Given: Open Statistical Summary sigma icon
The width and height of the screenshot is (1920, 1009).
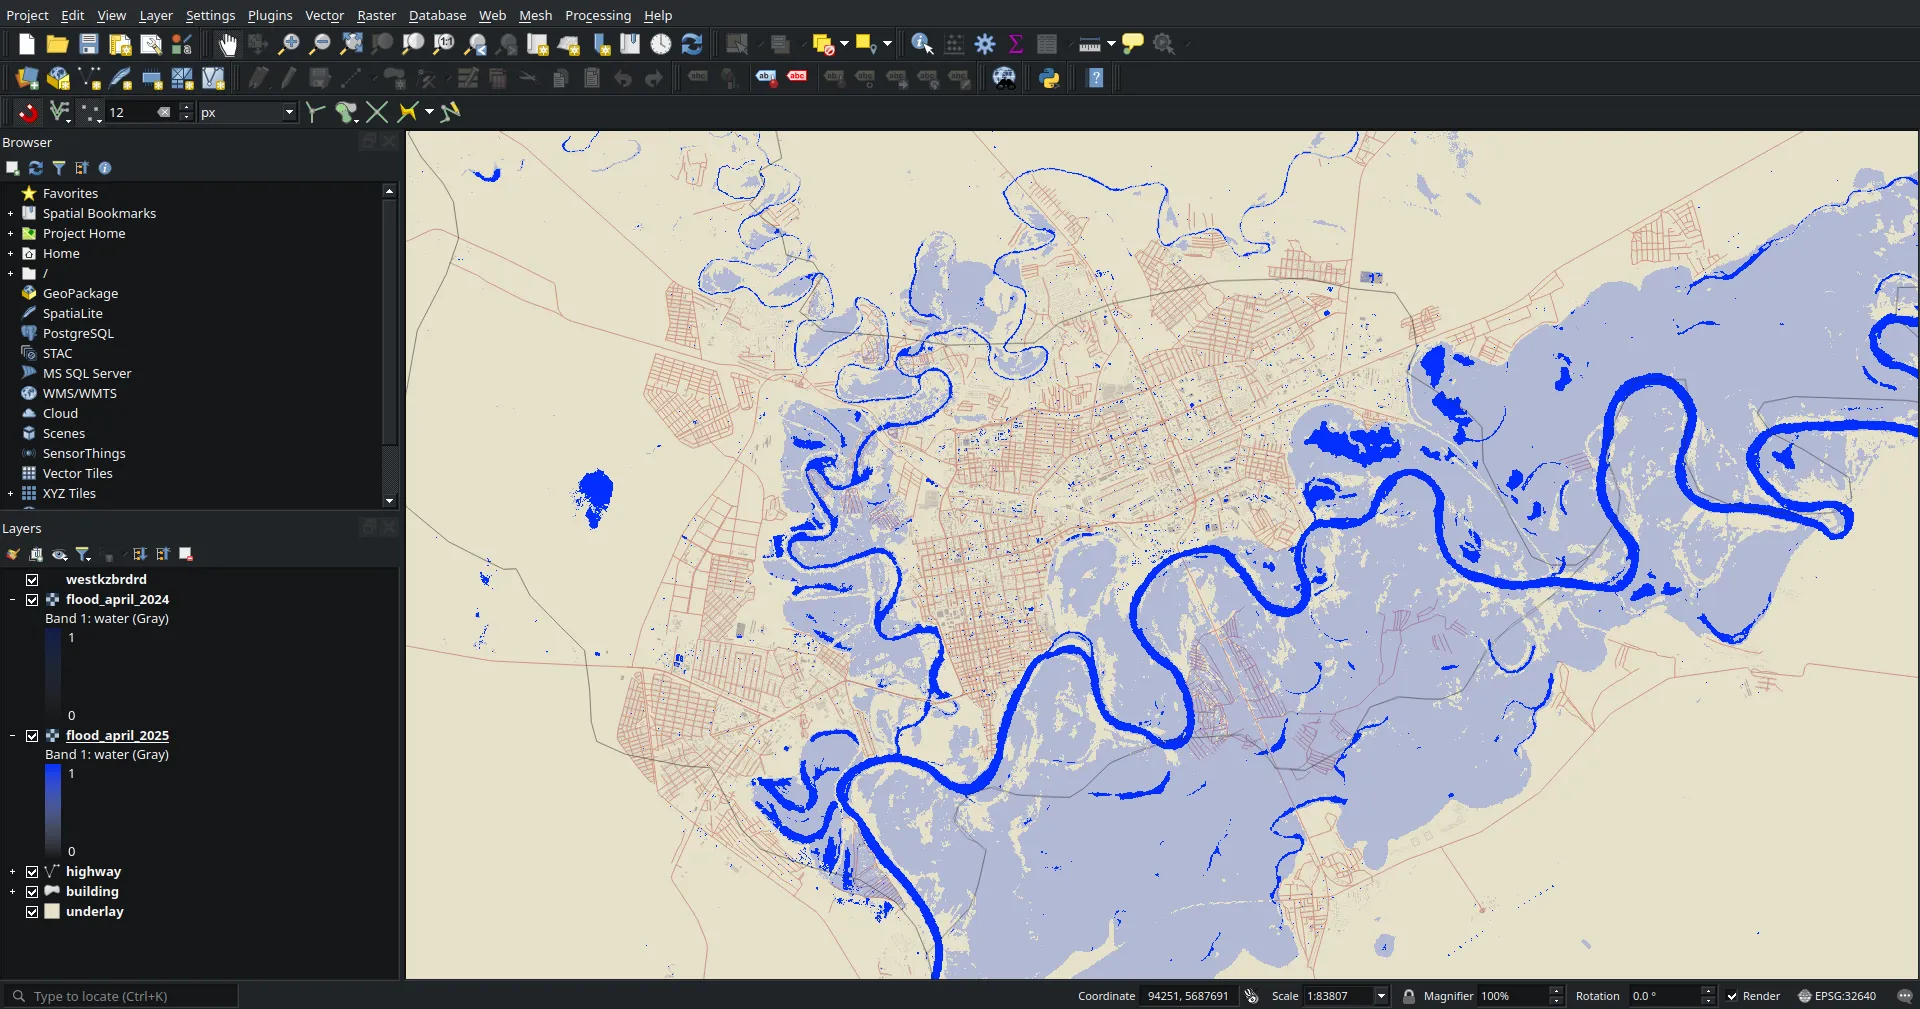Looking at the screenshot, I should [x=1016, y=44].
